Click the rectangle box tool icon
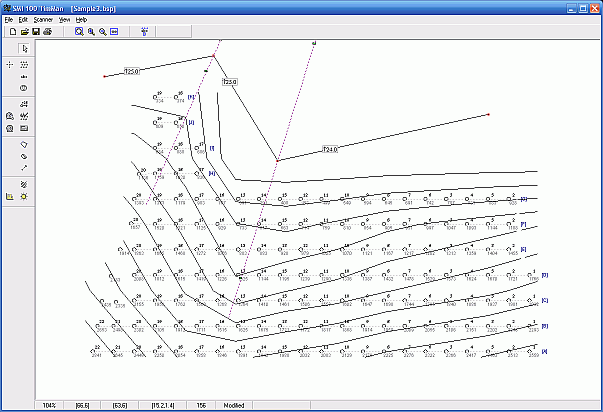Screen dimensions: 603x412 coord(24,128)
